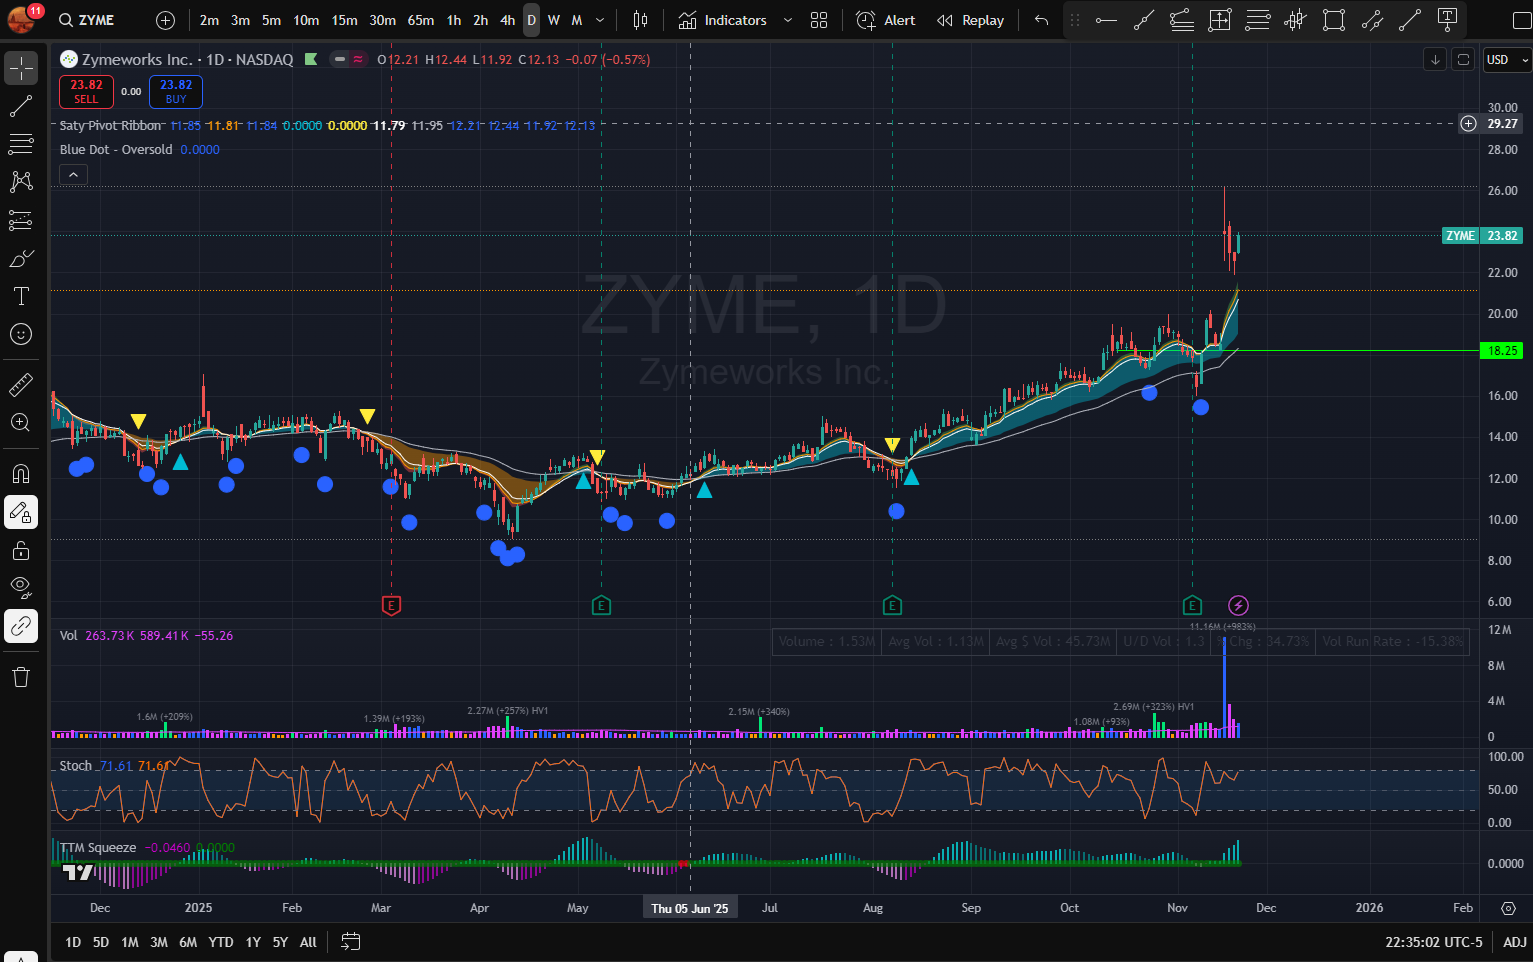Select trend line in favorites toolbar
The height and width of the screenshot is (962, 1533).
click(x=1144, y=20)
